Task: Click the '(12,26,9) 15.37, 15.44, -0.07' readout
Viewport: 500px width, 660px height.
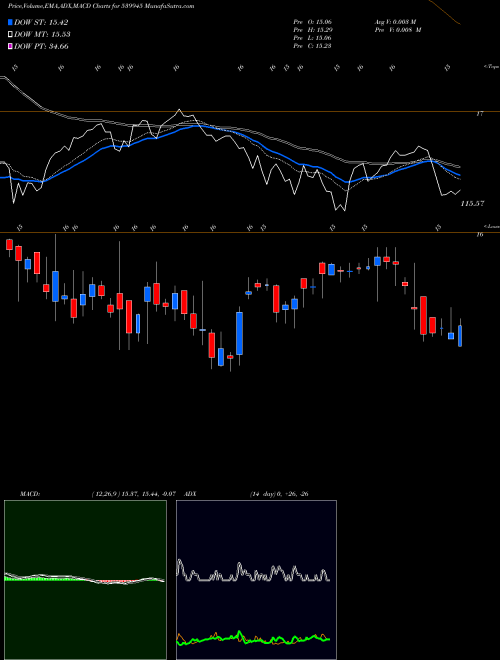Action: pyautogui.click(x=133, y=494)
